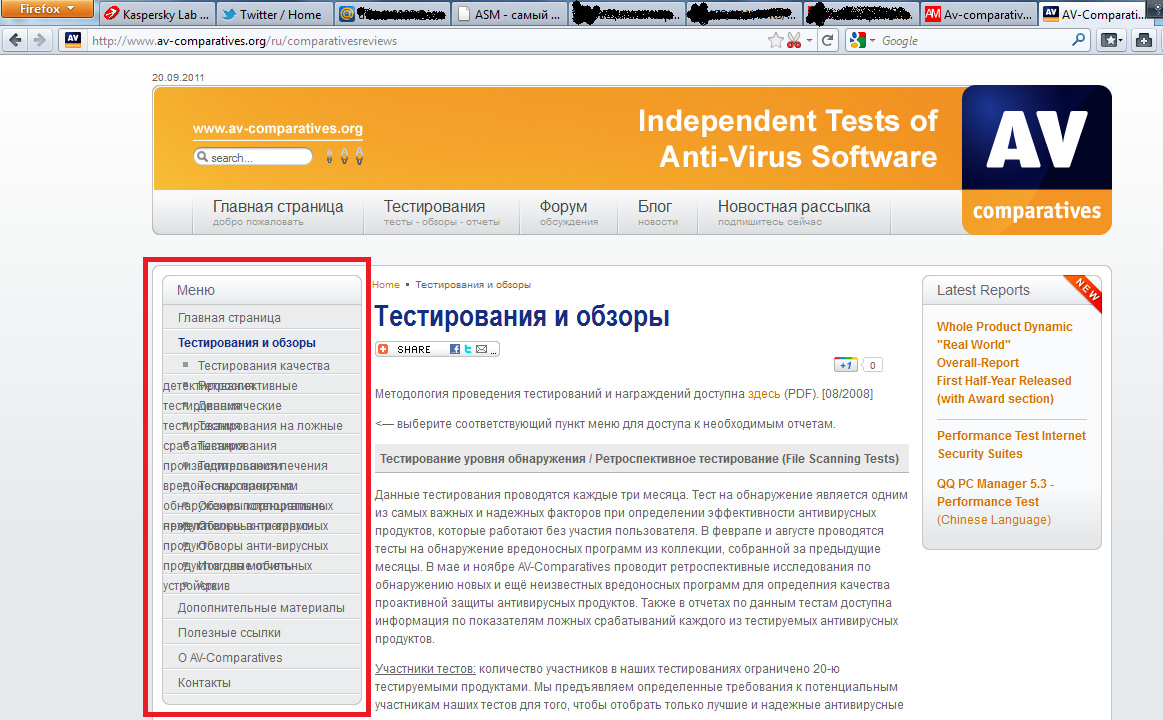Click the blue magnifier in Google search box
Screen dimensions: 1163x720
[1078, 40]
